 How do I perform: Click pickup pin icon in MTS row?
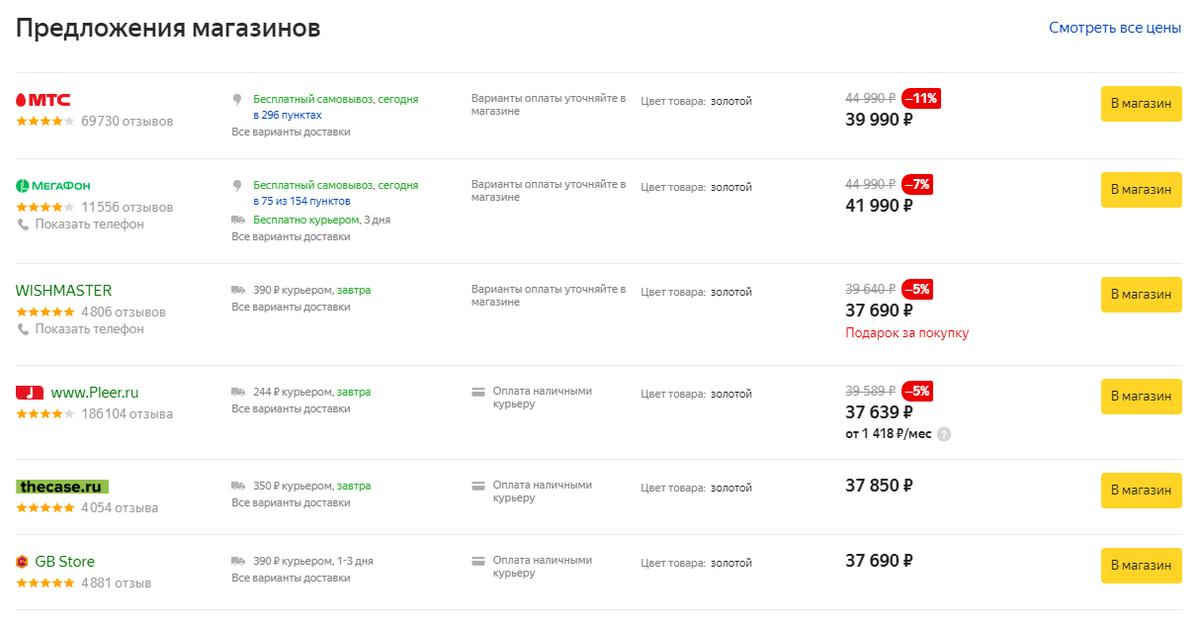click(x=238, y=100)
